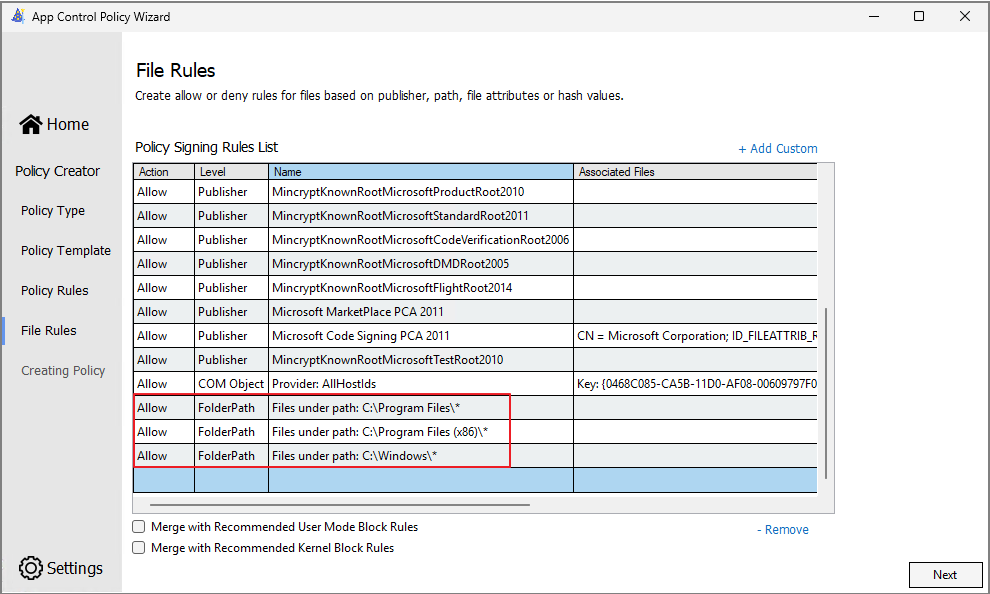Click Publisher cell in Microsoft Code Signing row
The image size is (990, 594).
tap(231, 336)
